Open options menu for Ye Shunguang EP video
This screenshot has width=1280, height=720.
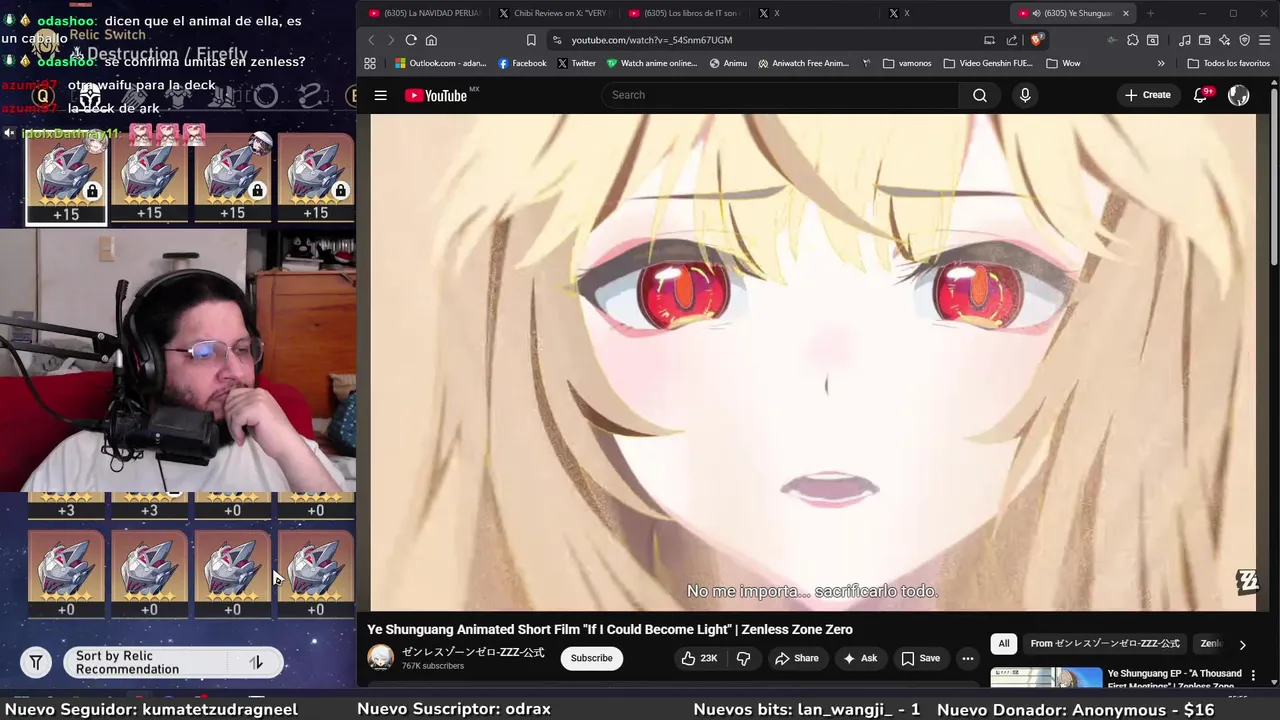(1253, 676)
